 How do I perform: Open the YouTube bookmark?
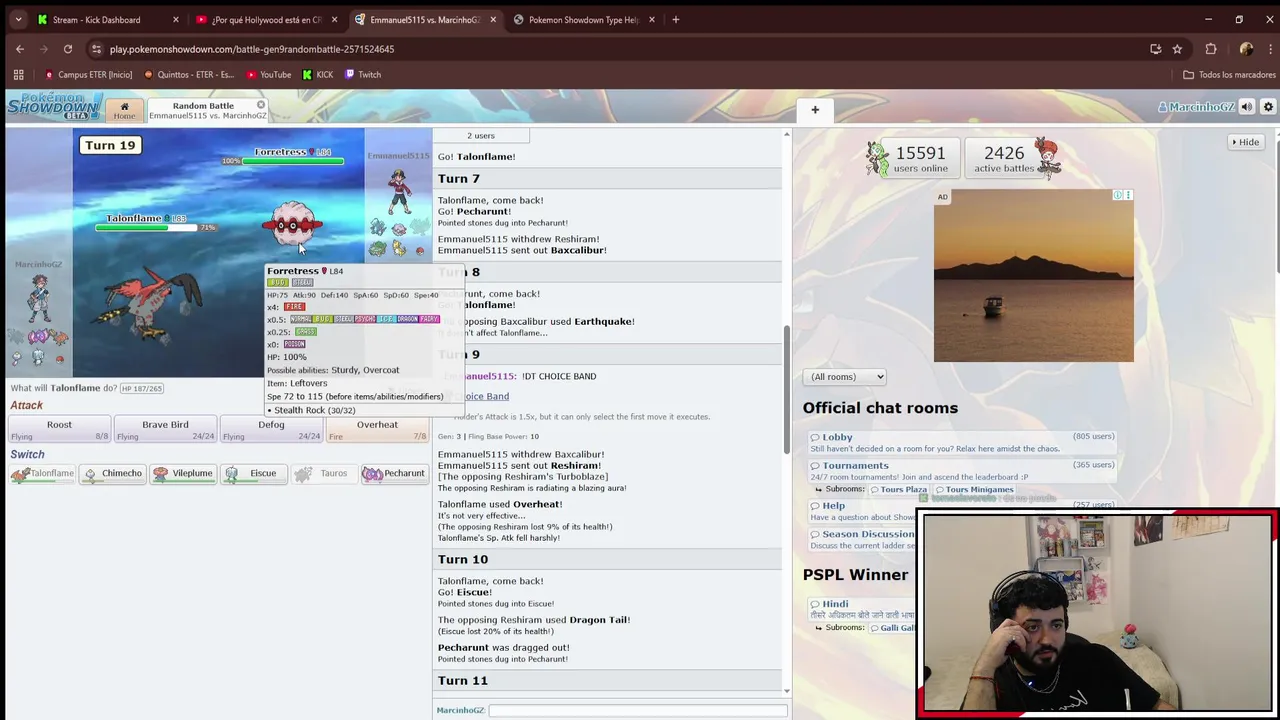(268, 74)
